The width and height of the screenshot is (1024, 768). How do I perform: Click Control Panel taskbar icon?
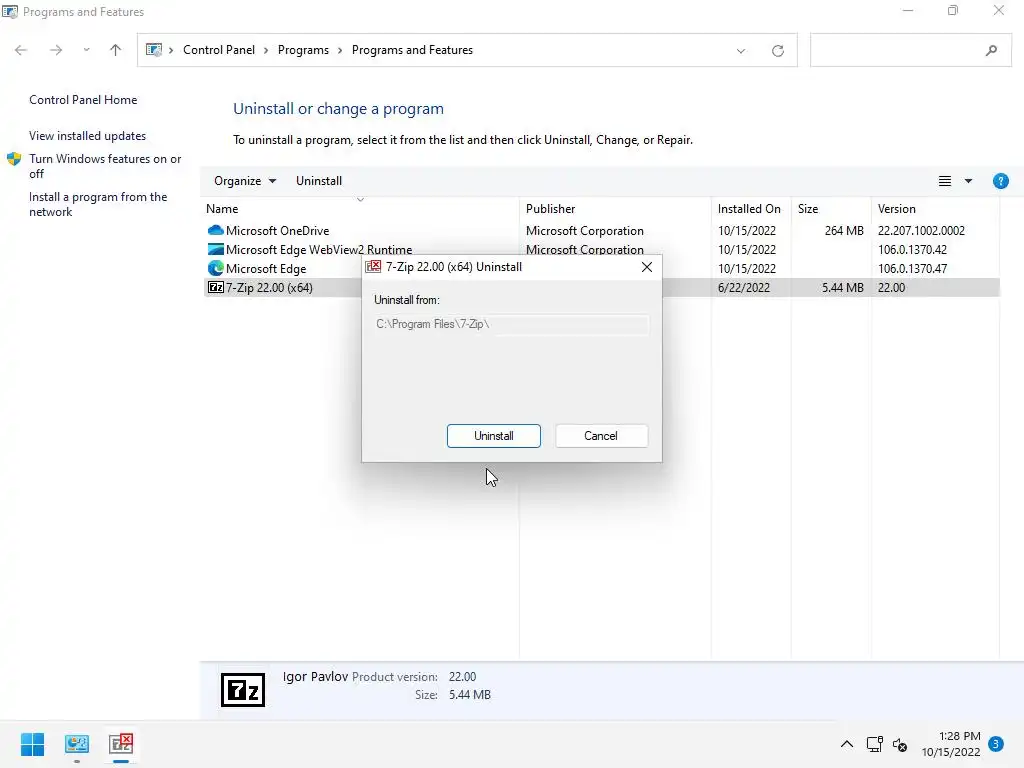pos(77,744)
